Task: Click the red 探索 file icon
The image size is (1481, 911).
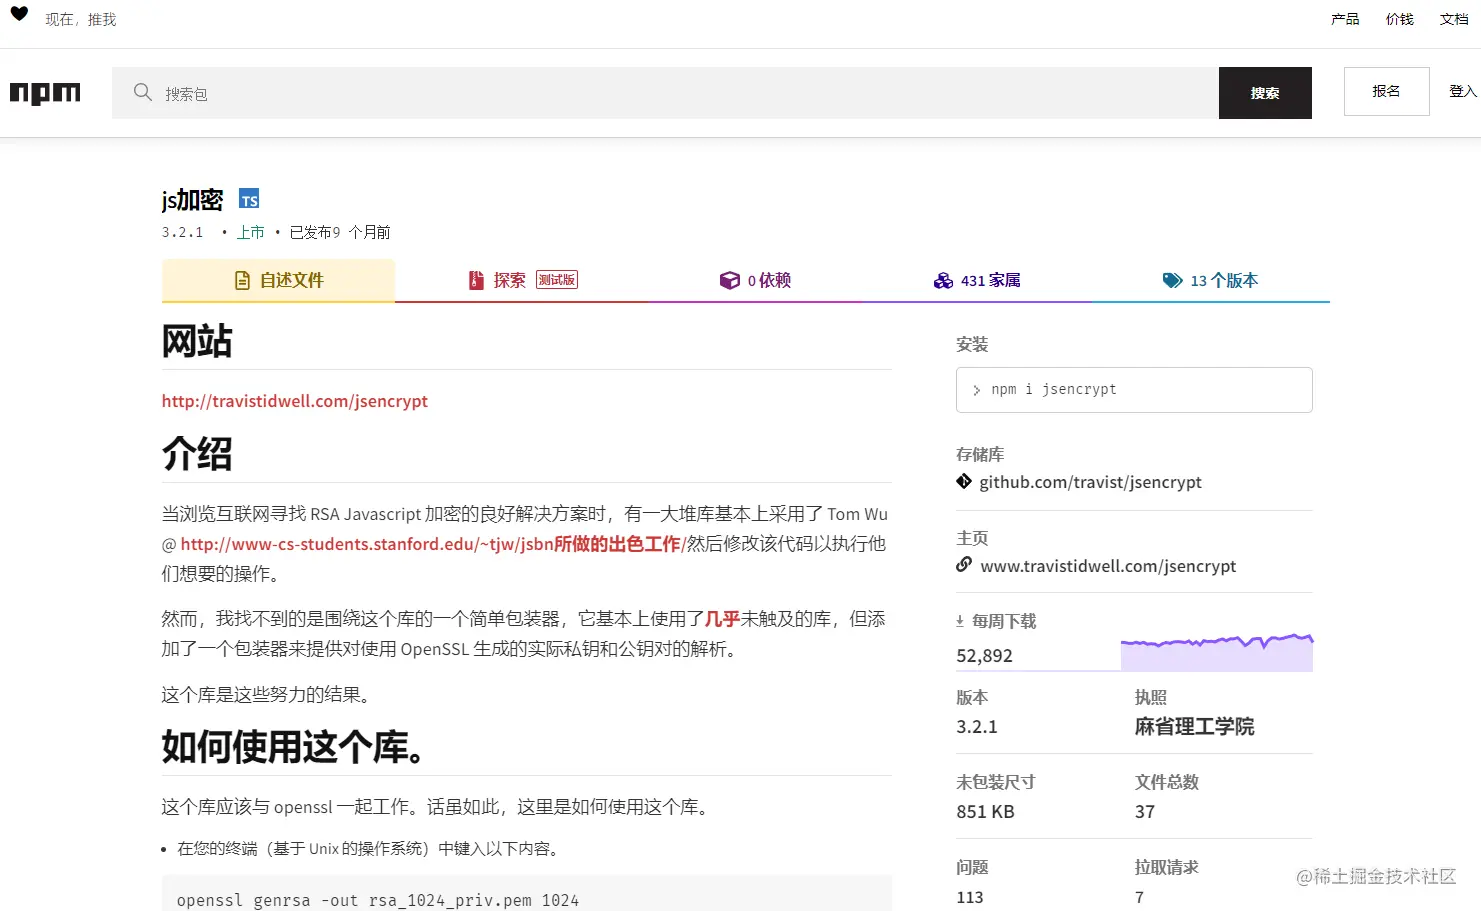Action: tap(476, 281)
